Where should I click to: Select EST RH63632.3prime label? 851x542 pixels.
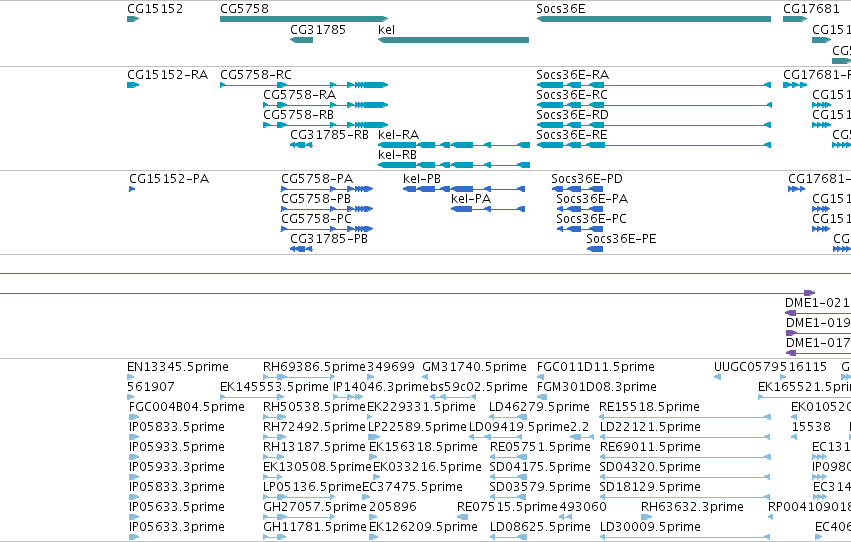[692, 508]
